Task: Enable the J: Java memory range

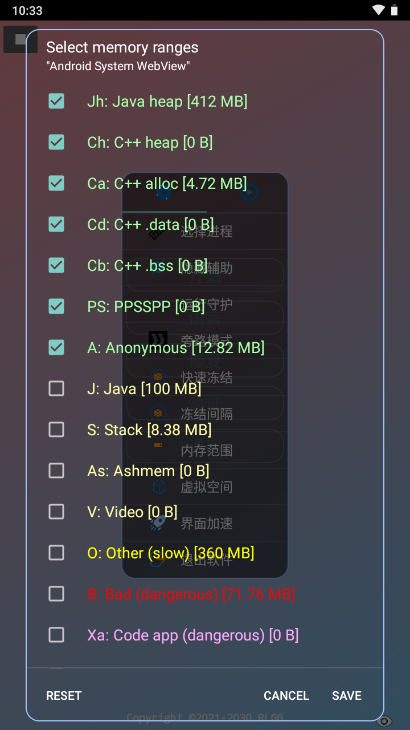Action: tap(56, 388)
